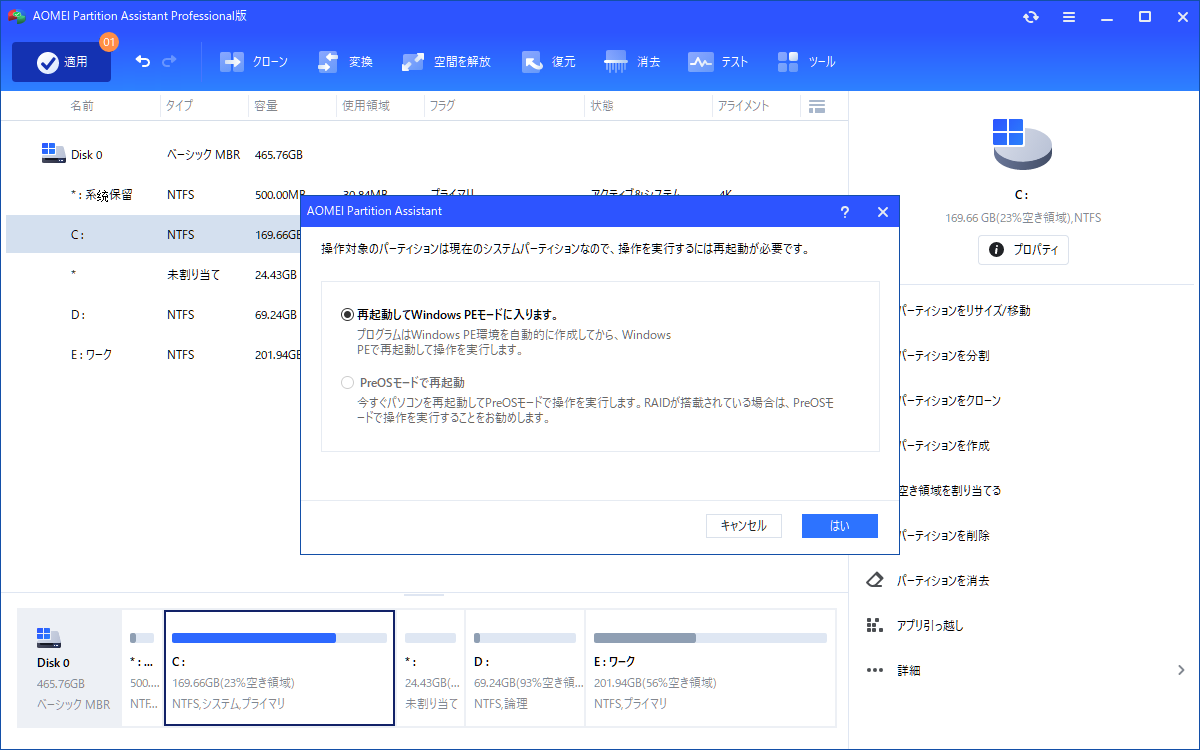The height and width of the screenshot is (750, 1200).
Task: Open the hamburger menu in title bar
Action: [x=1069, y=17]
